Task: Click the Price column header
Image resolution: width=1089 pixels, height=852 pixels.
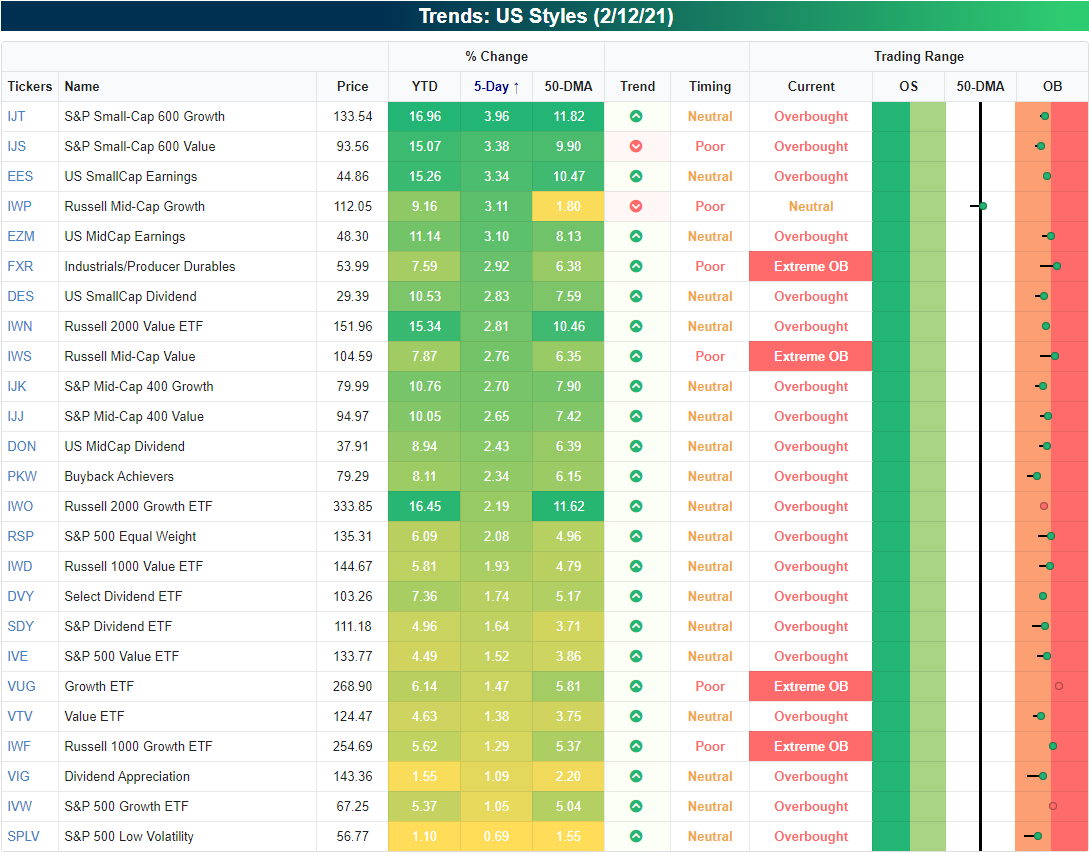Action: click(352, 86)
